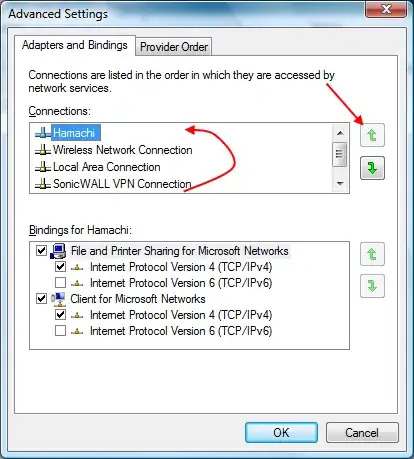Cancel the Advanced Settings dialog

tap(362, 433)
